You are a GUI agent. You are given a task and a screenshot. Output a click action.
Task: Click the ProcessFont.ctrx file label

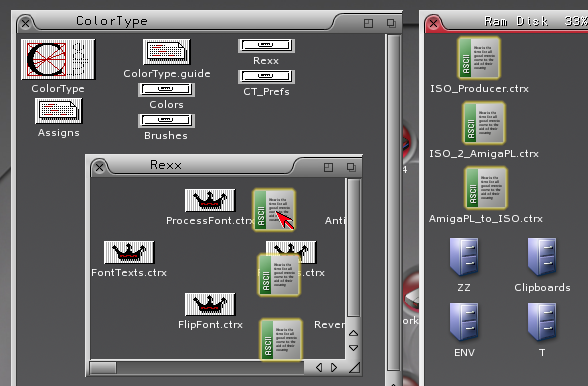coord(210,221)
